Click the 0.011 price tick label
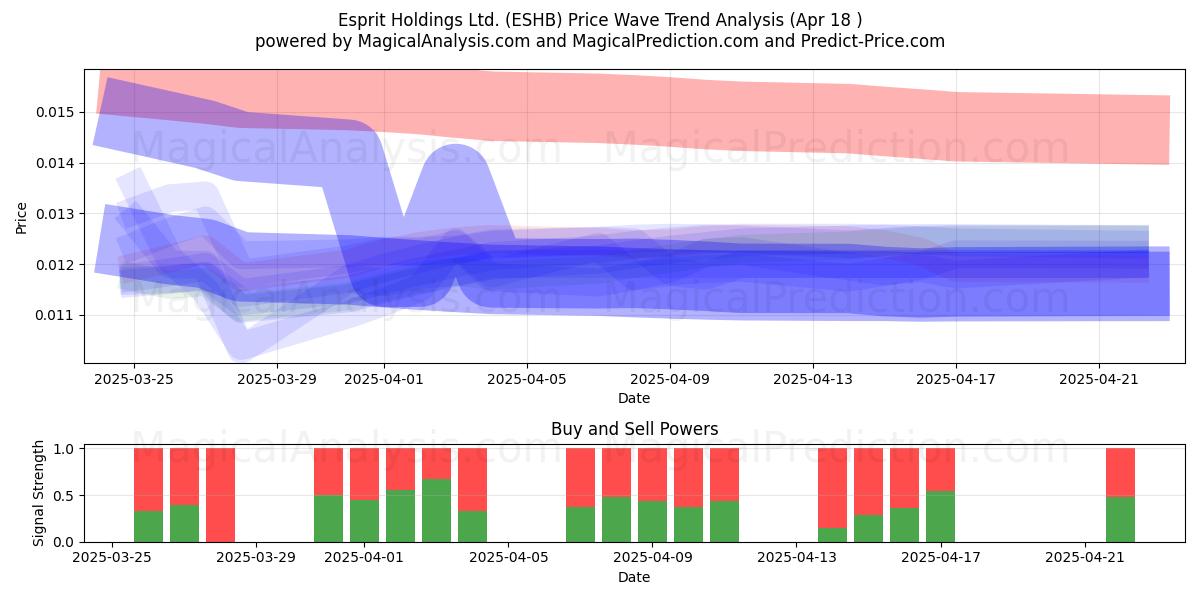 55,316
